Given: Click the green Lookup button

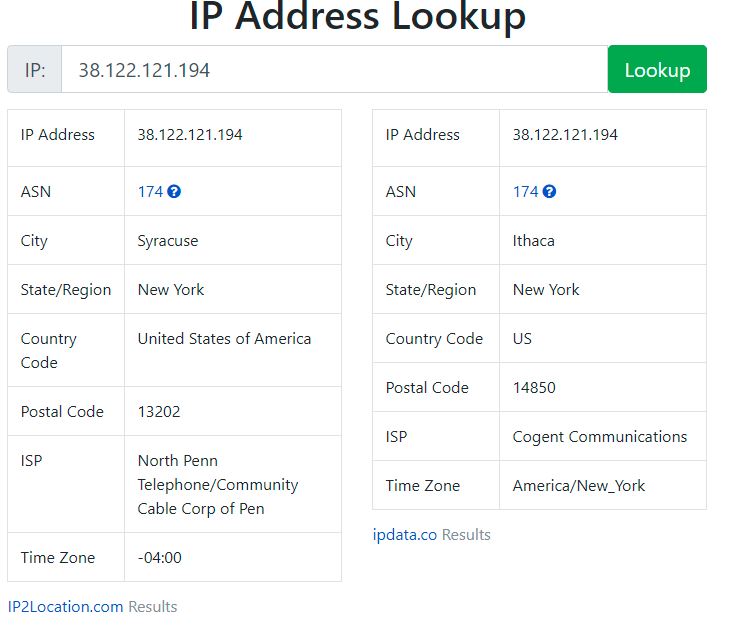Looking at the screenshot, I should click(657, 69).
